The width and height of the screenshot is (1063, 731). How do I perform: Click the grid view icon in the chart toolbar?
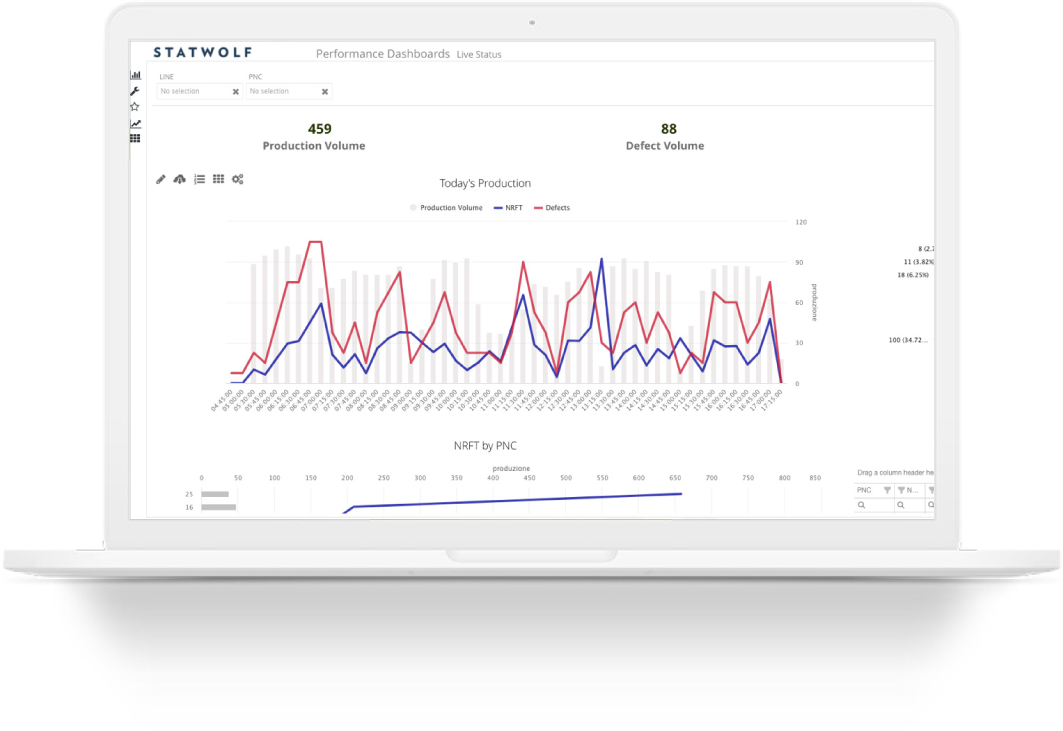click(x=218, y=179)
